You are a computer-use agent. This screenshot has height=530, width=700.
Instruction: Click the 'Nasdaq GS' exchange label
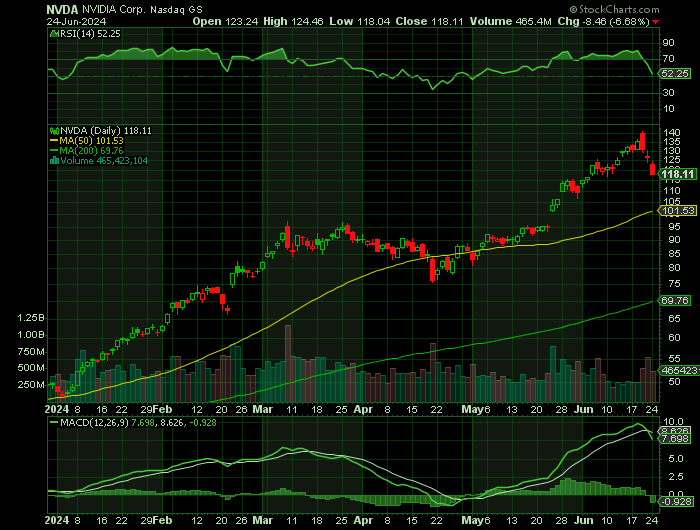coord(176,9)
